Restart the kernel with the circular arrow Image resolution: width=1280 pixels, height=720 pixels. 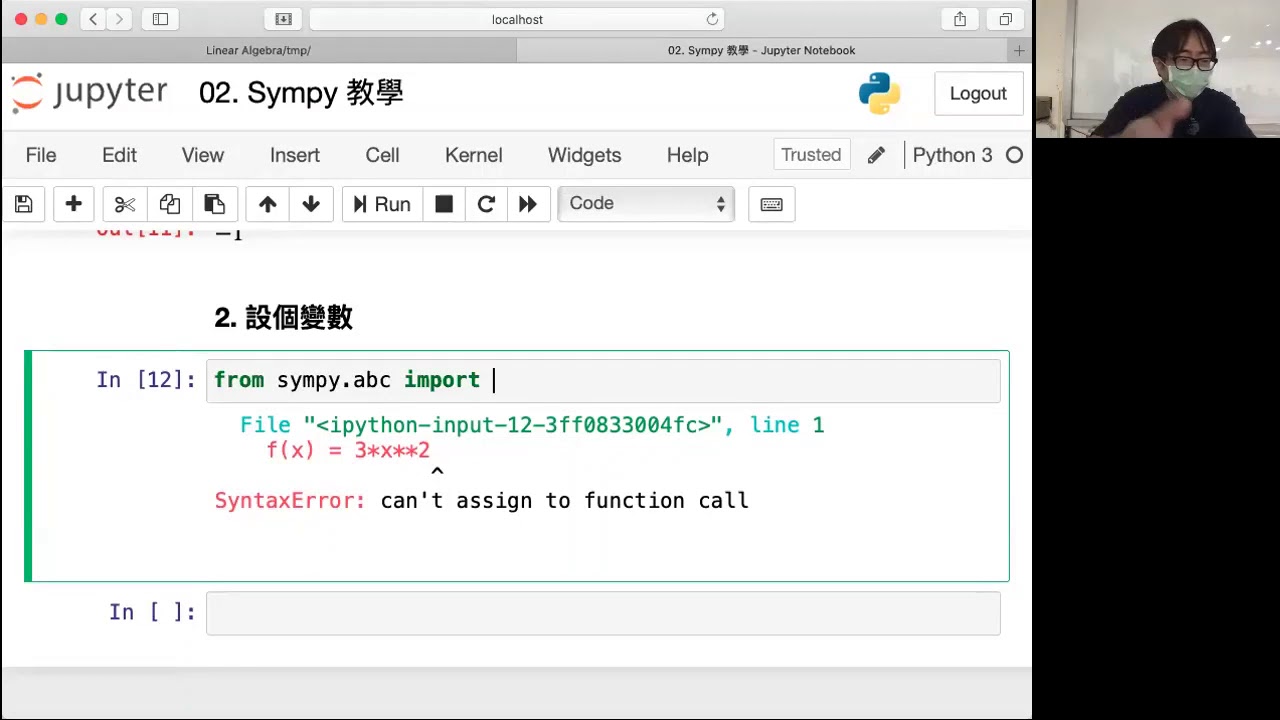tap(486, 204)
